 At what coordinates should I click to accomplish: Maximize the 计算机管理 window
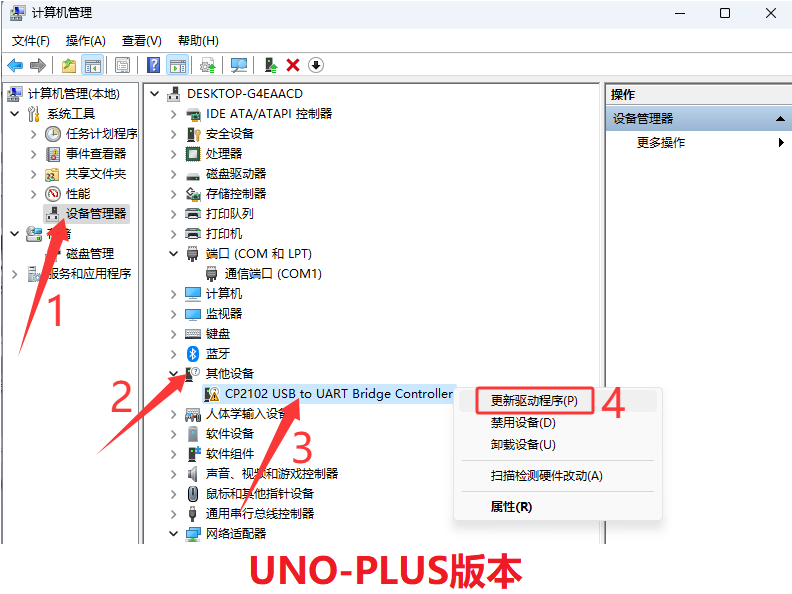point(725,13)
